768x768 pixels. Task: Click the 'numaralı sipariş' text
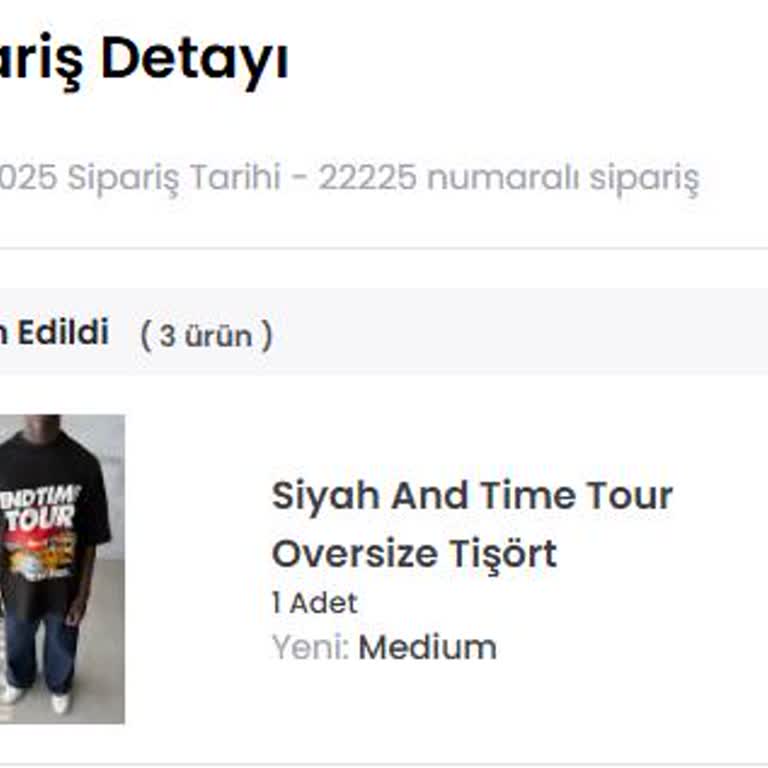coord(563,178)
